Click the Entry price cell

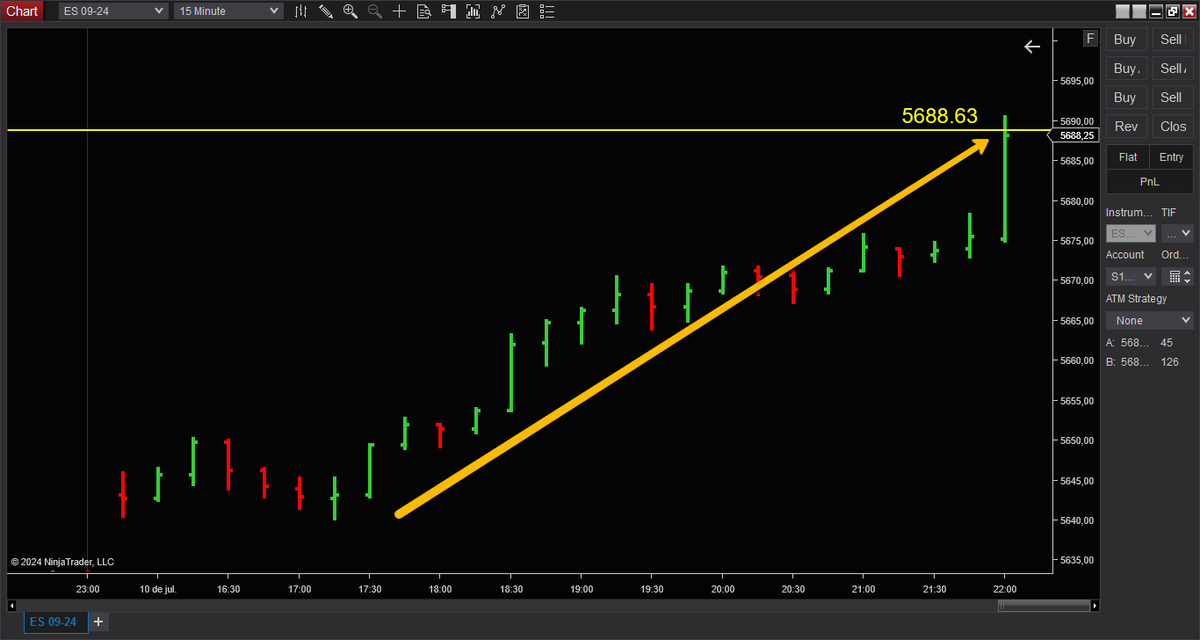click(x=1172, y=157)
